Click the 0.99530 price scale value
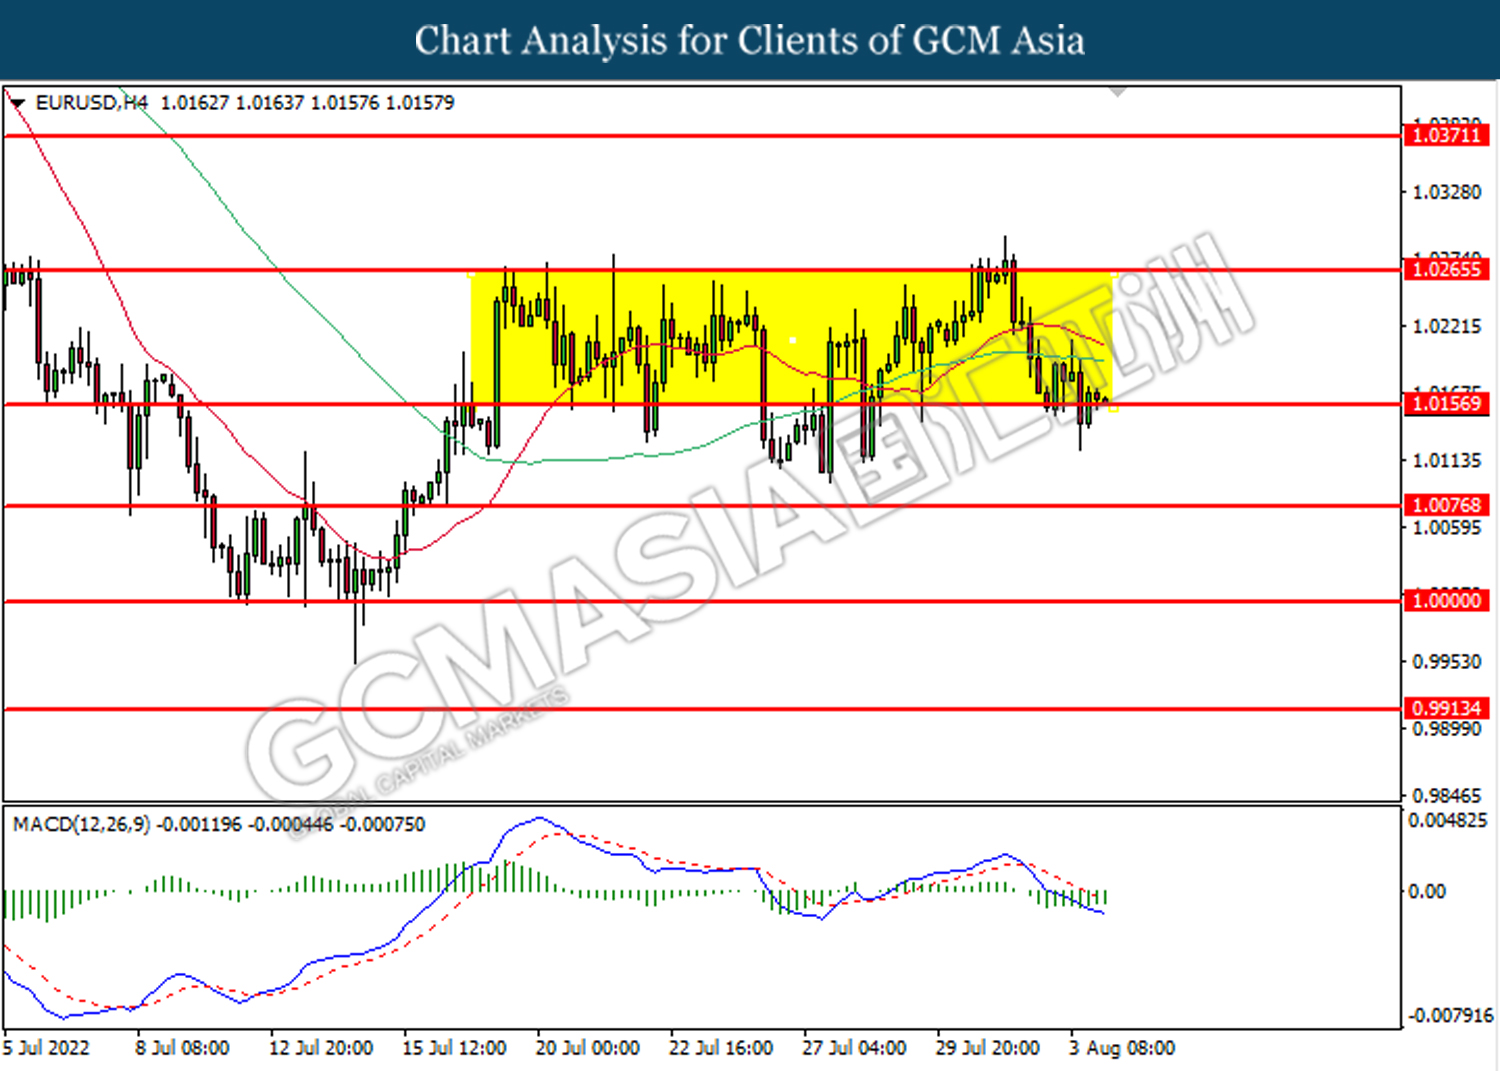The height and width of the screenshot is (1071, 1500). pyautogui.click(x=1446, y=662)
